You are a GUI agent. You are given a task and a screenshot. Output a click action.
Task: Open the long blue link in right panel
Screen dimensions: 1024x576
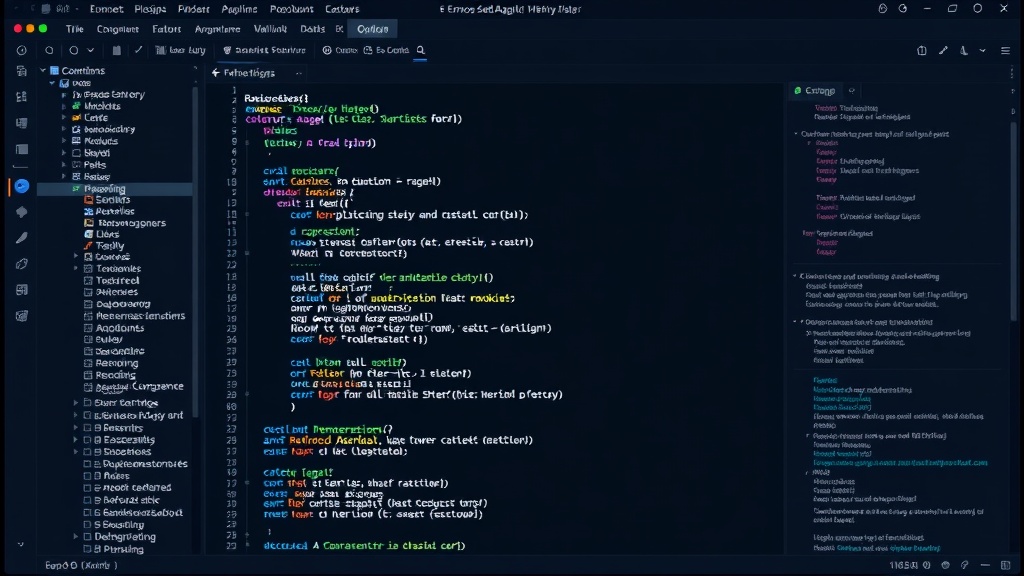point(900,462)
